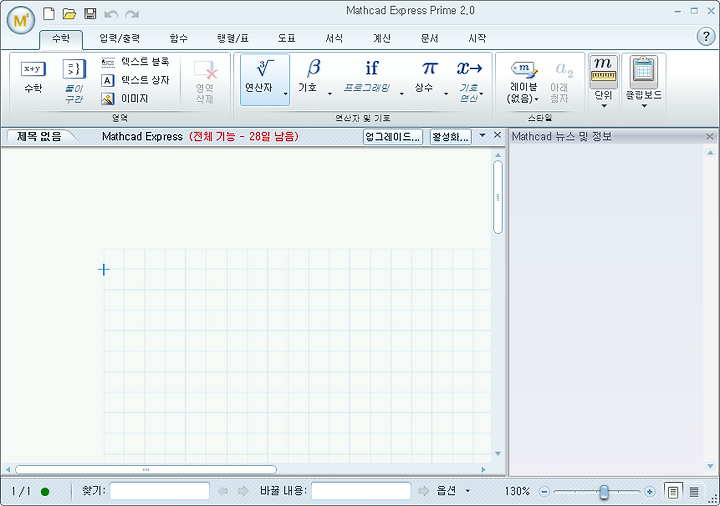Screen dimensions: 720x506
Task: Select the 제목 없음 worksheet tab
Action: 39,136
